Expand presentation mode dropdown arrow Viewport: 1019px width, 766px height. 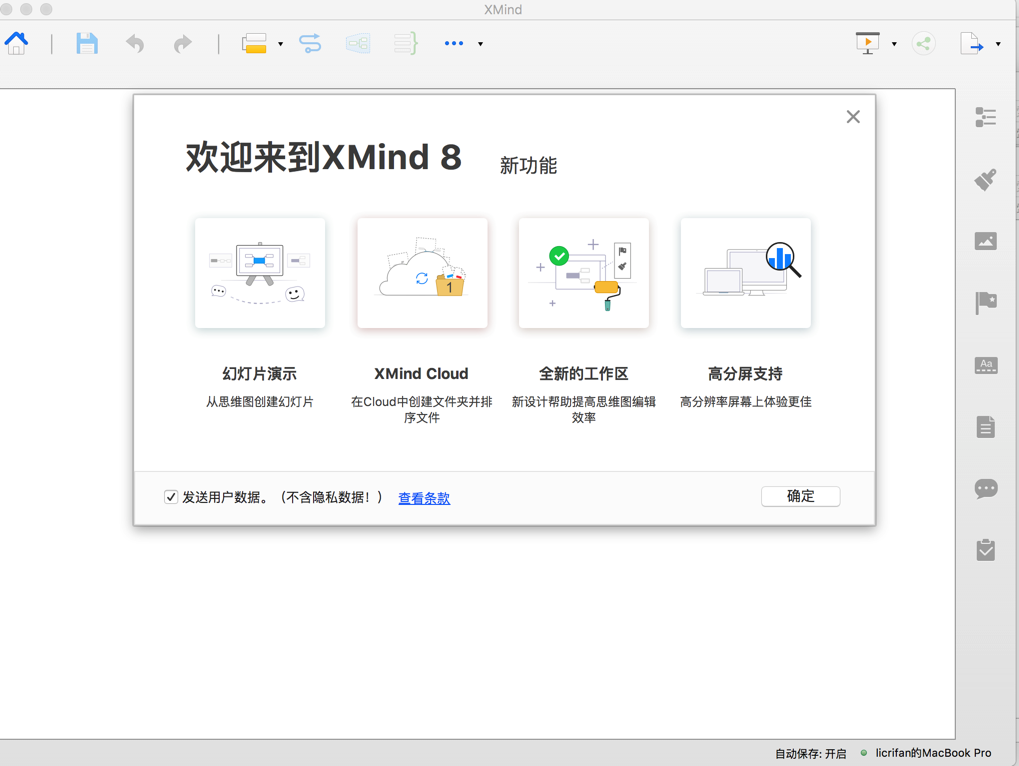tap(894, 44)
